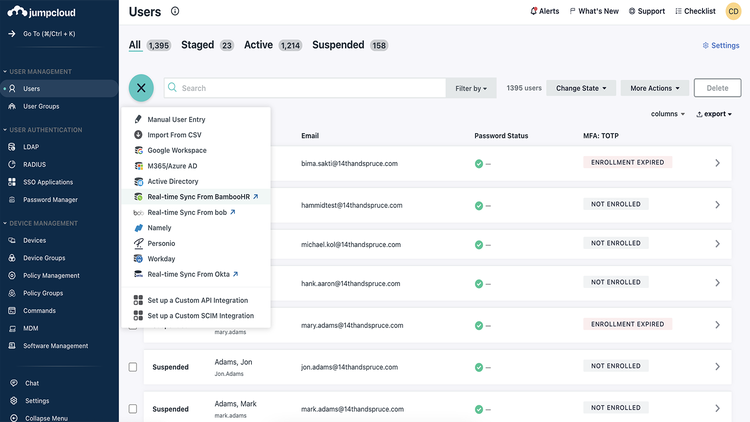
Task: Click the JumpCloud logo
Action: click(41, 12)
